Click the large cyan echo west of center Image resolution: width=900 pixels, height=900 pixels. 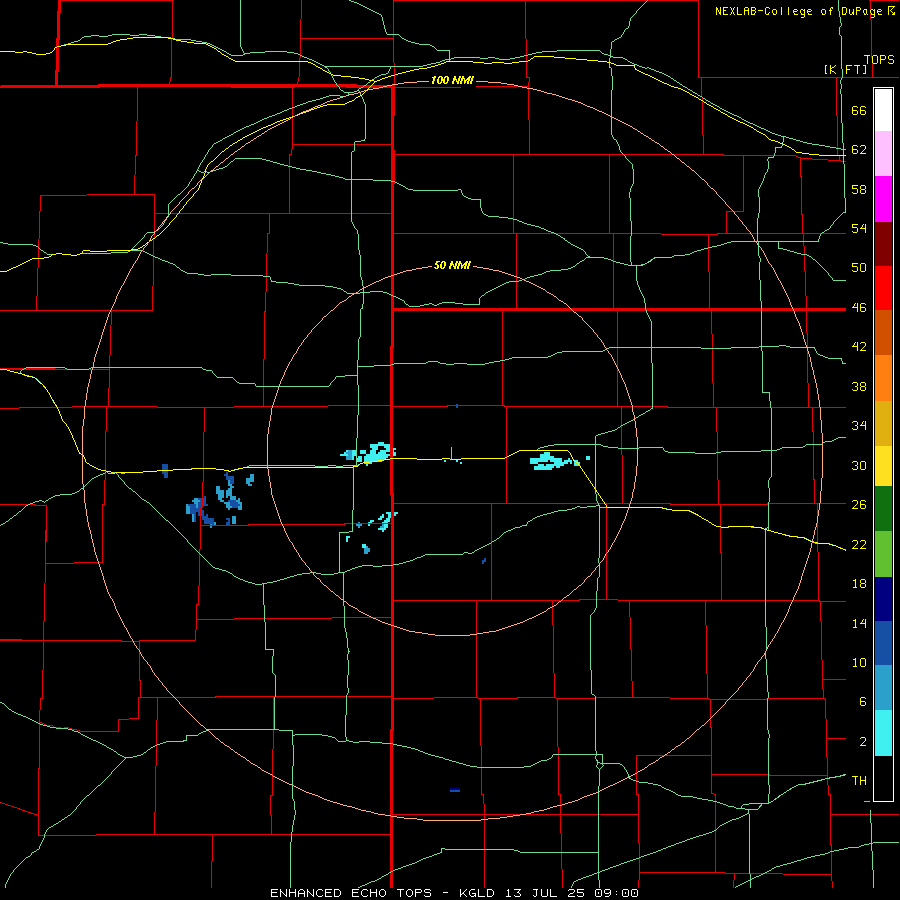click(371, 452)
